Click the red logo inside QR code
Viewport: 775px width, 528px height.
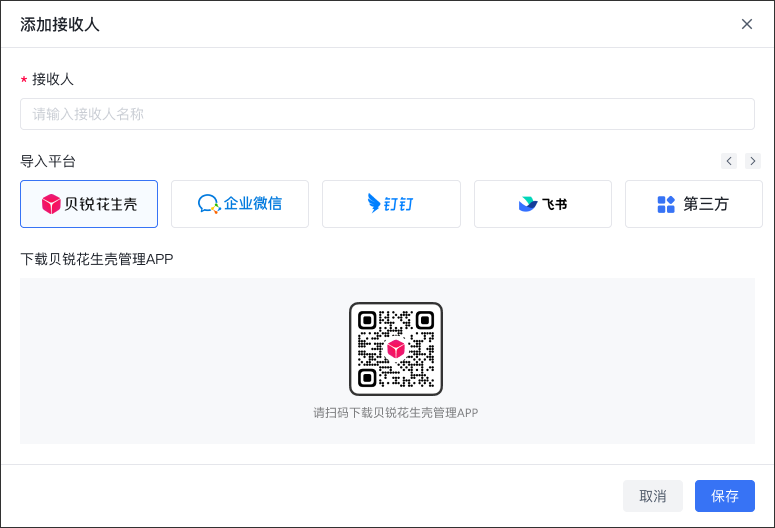396,349
